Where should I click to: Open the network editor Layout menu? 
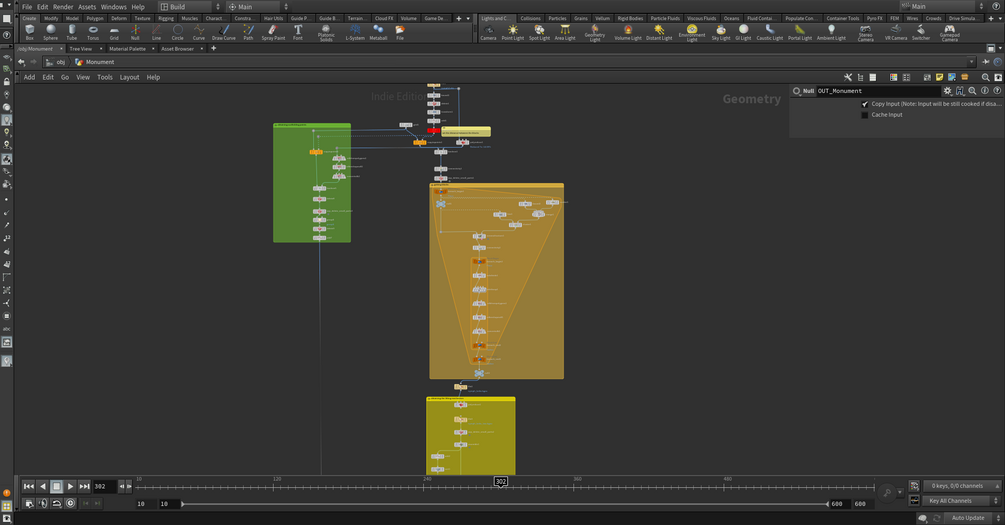point(129,77)
